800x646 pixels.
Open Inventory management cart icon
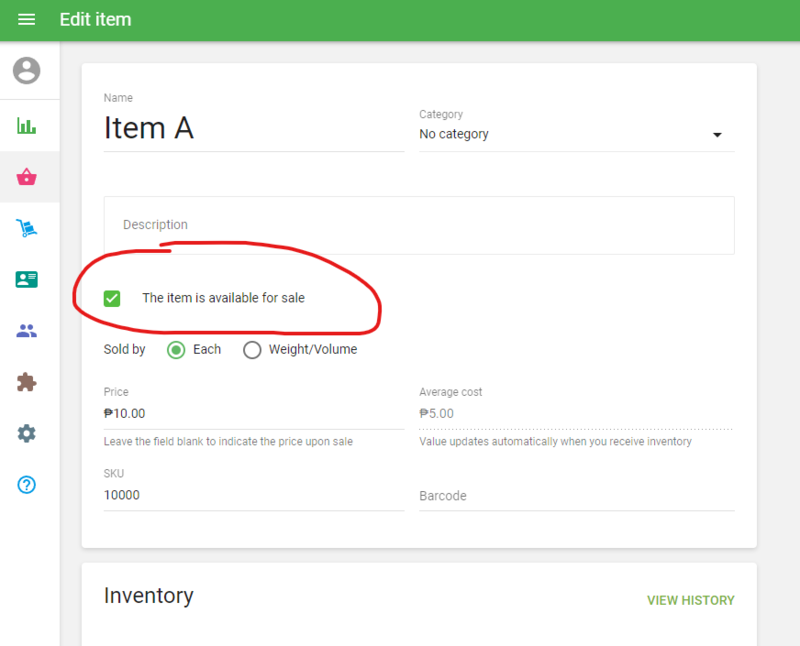click(x=27, y=229)
